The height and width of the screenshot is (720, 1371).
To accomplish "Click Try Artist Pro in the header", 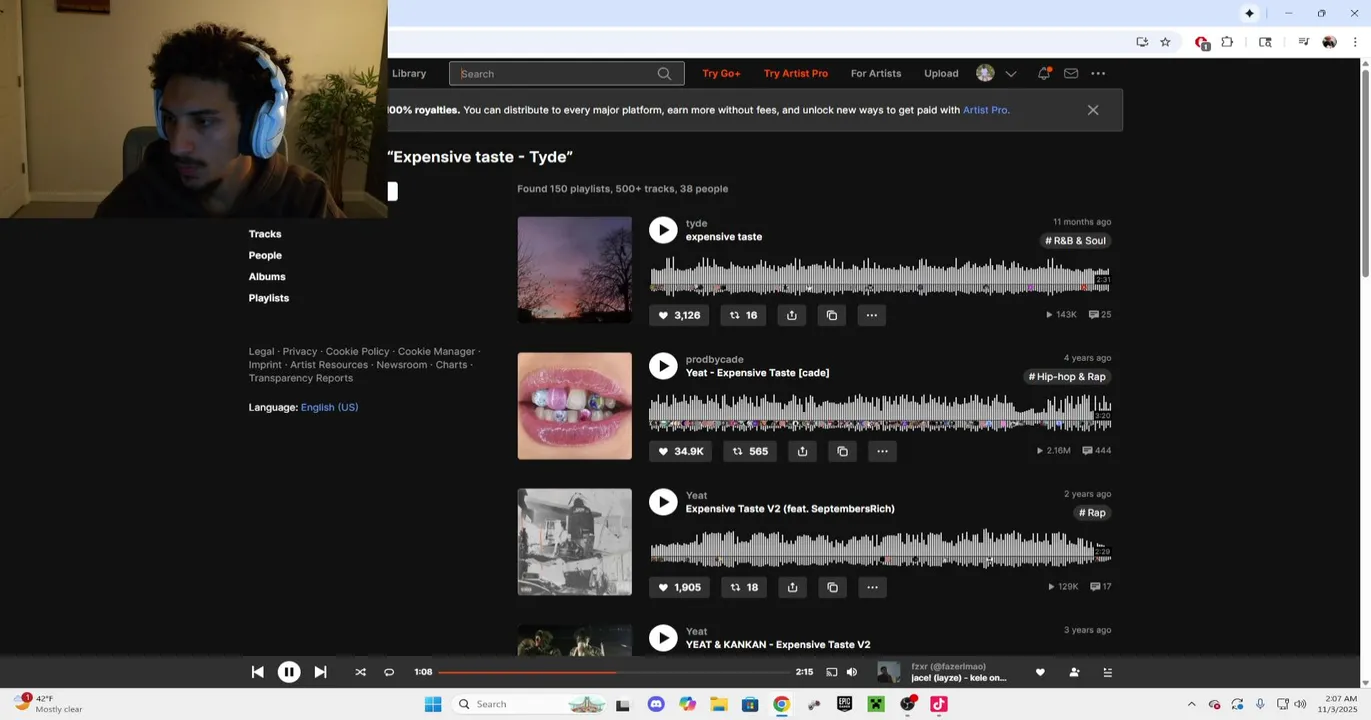I will point(796,74).
